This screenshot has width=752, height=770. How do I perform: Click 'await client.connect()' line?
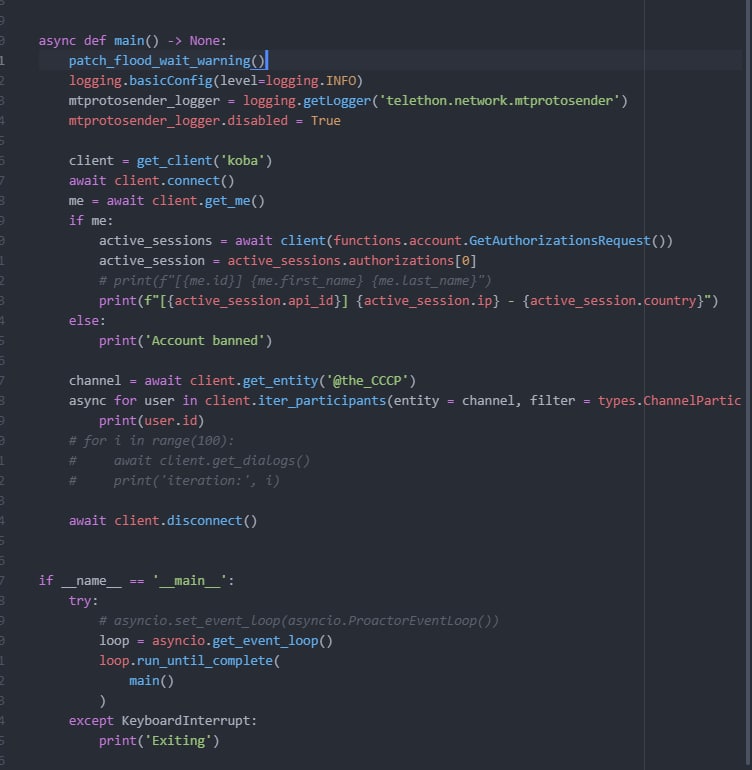pyautogui.click(x=152, y=181)
